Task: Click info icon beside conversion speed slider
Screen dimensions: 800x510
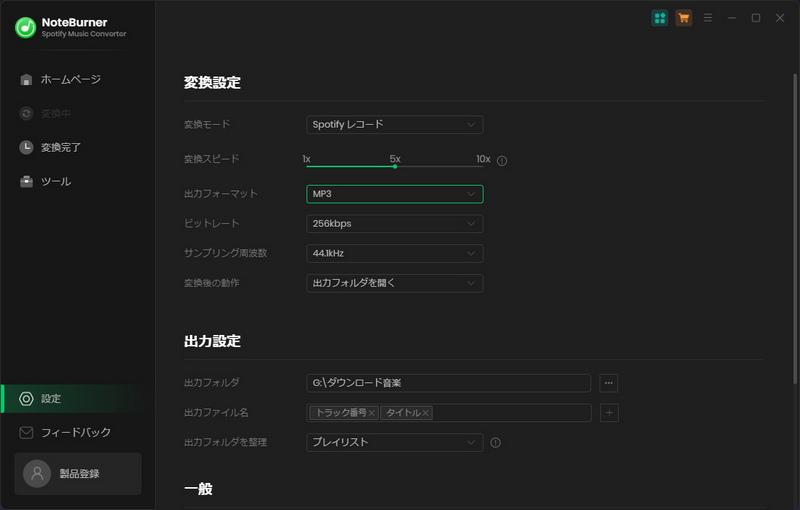Action: (x=502, y=160)
